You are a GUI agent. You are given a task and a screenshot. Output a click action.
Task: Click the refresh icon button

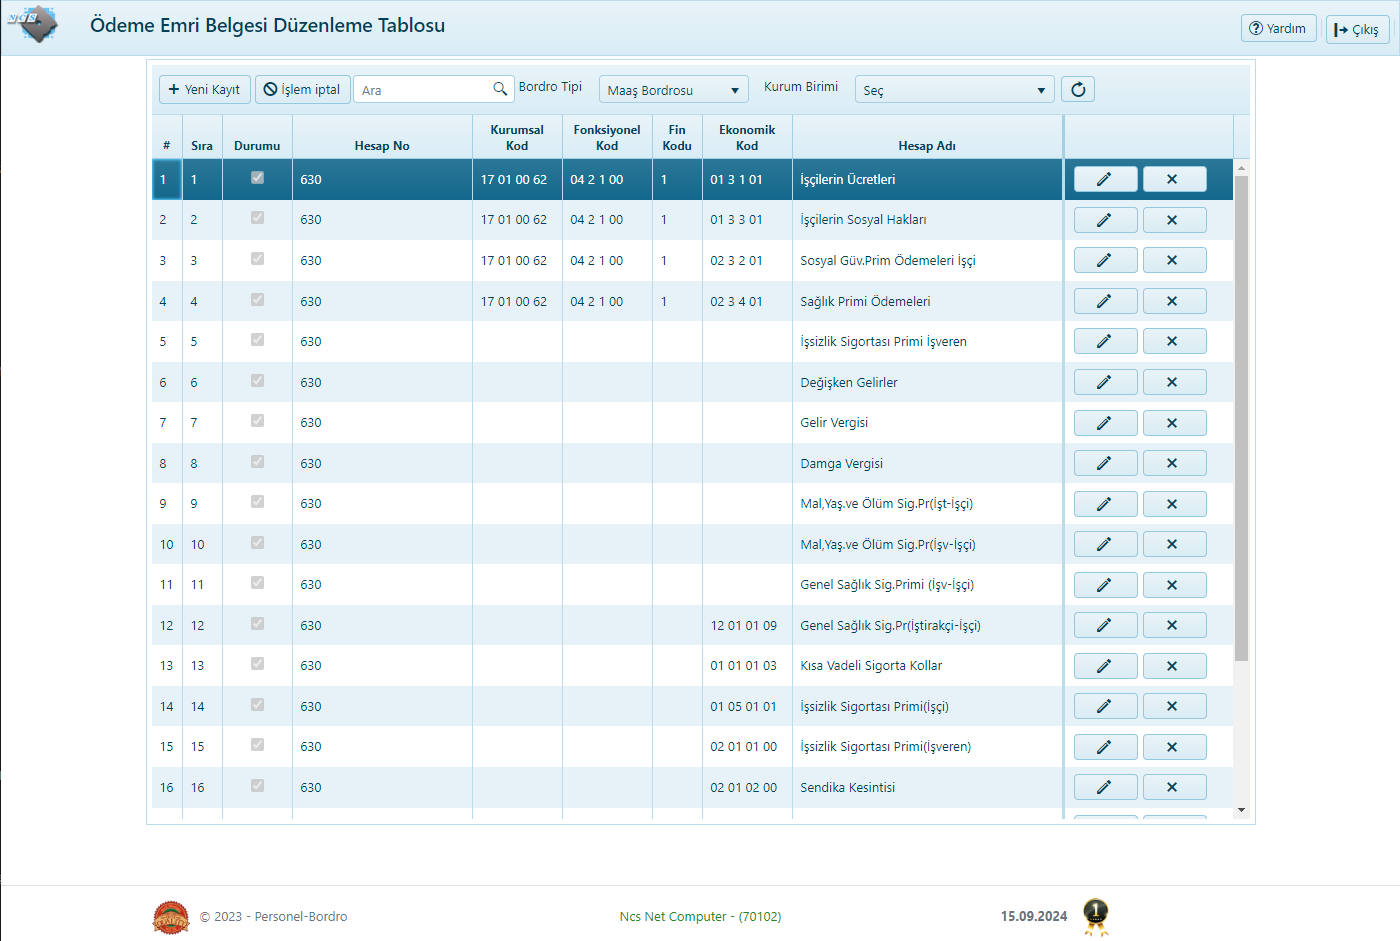coord(1078,89)
